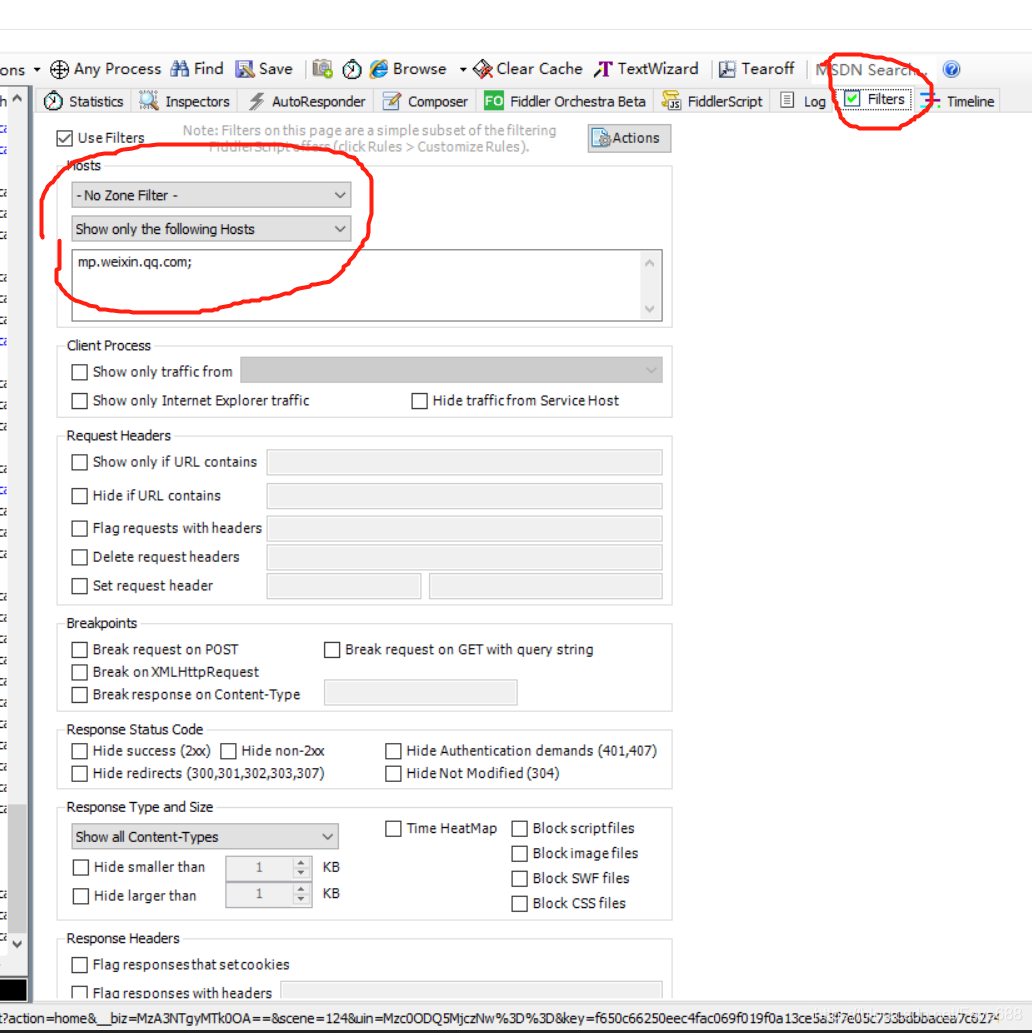This screenshot has width=1032, height=1033.
Task: Click the session list scroll down arrow
Action: pos(17,943)
